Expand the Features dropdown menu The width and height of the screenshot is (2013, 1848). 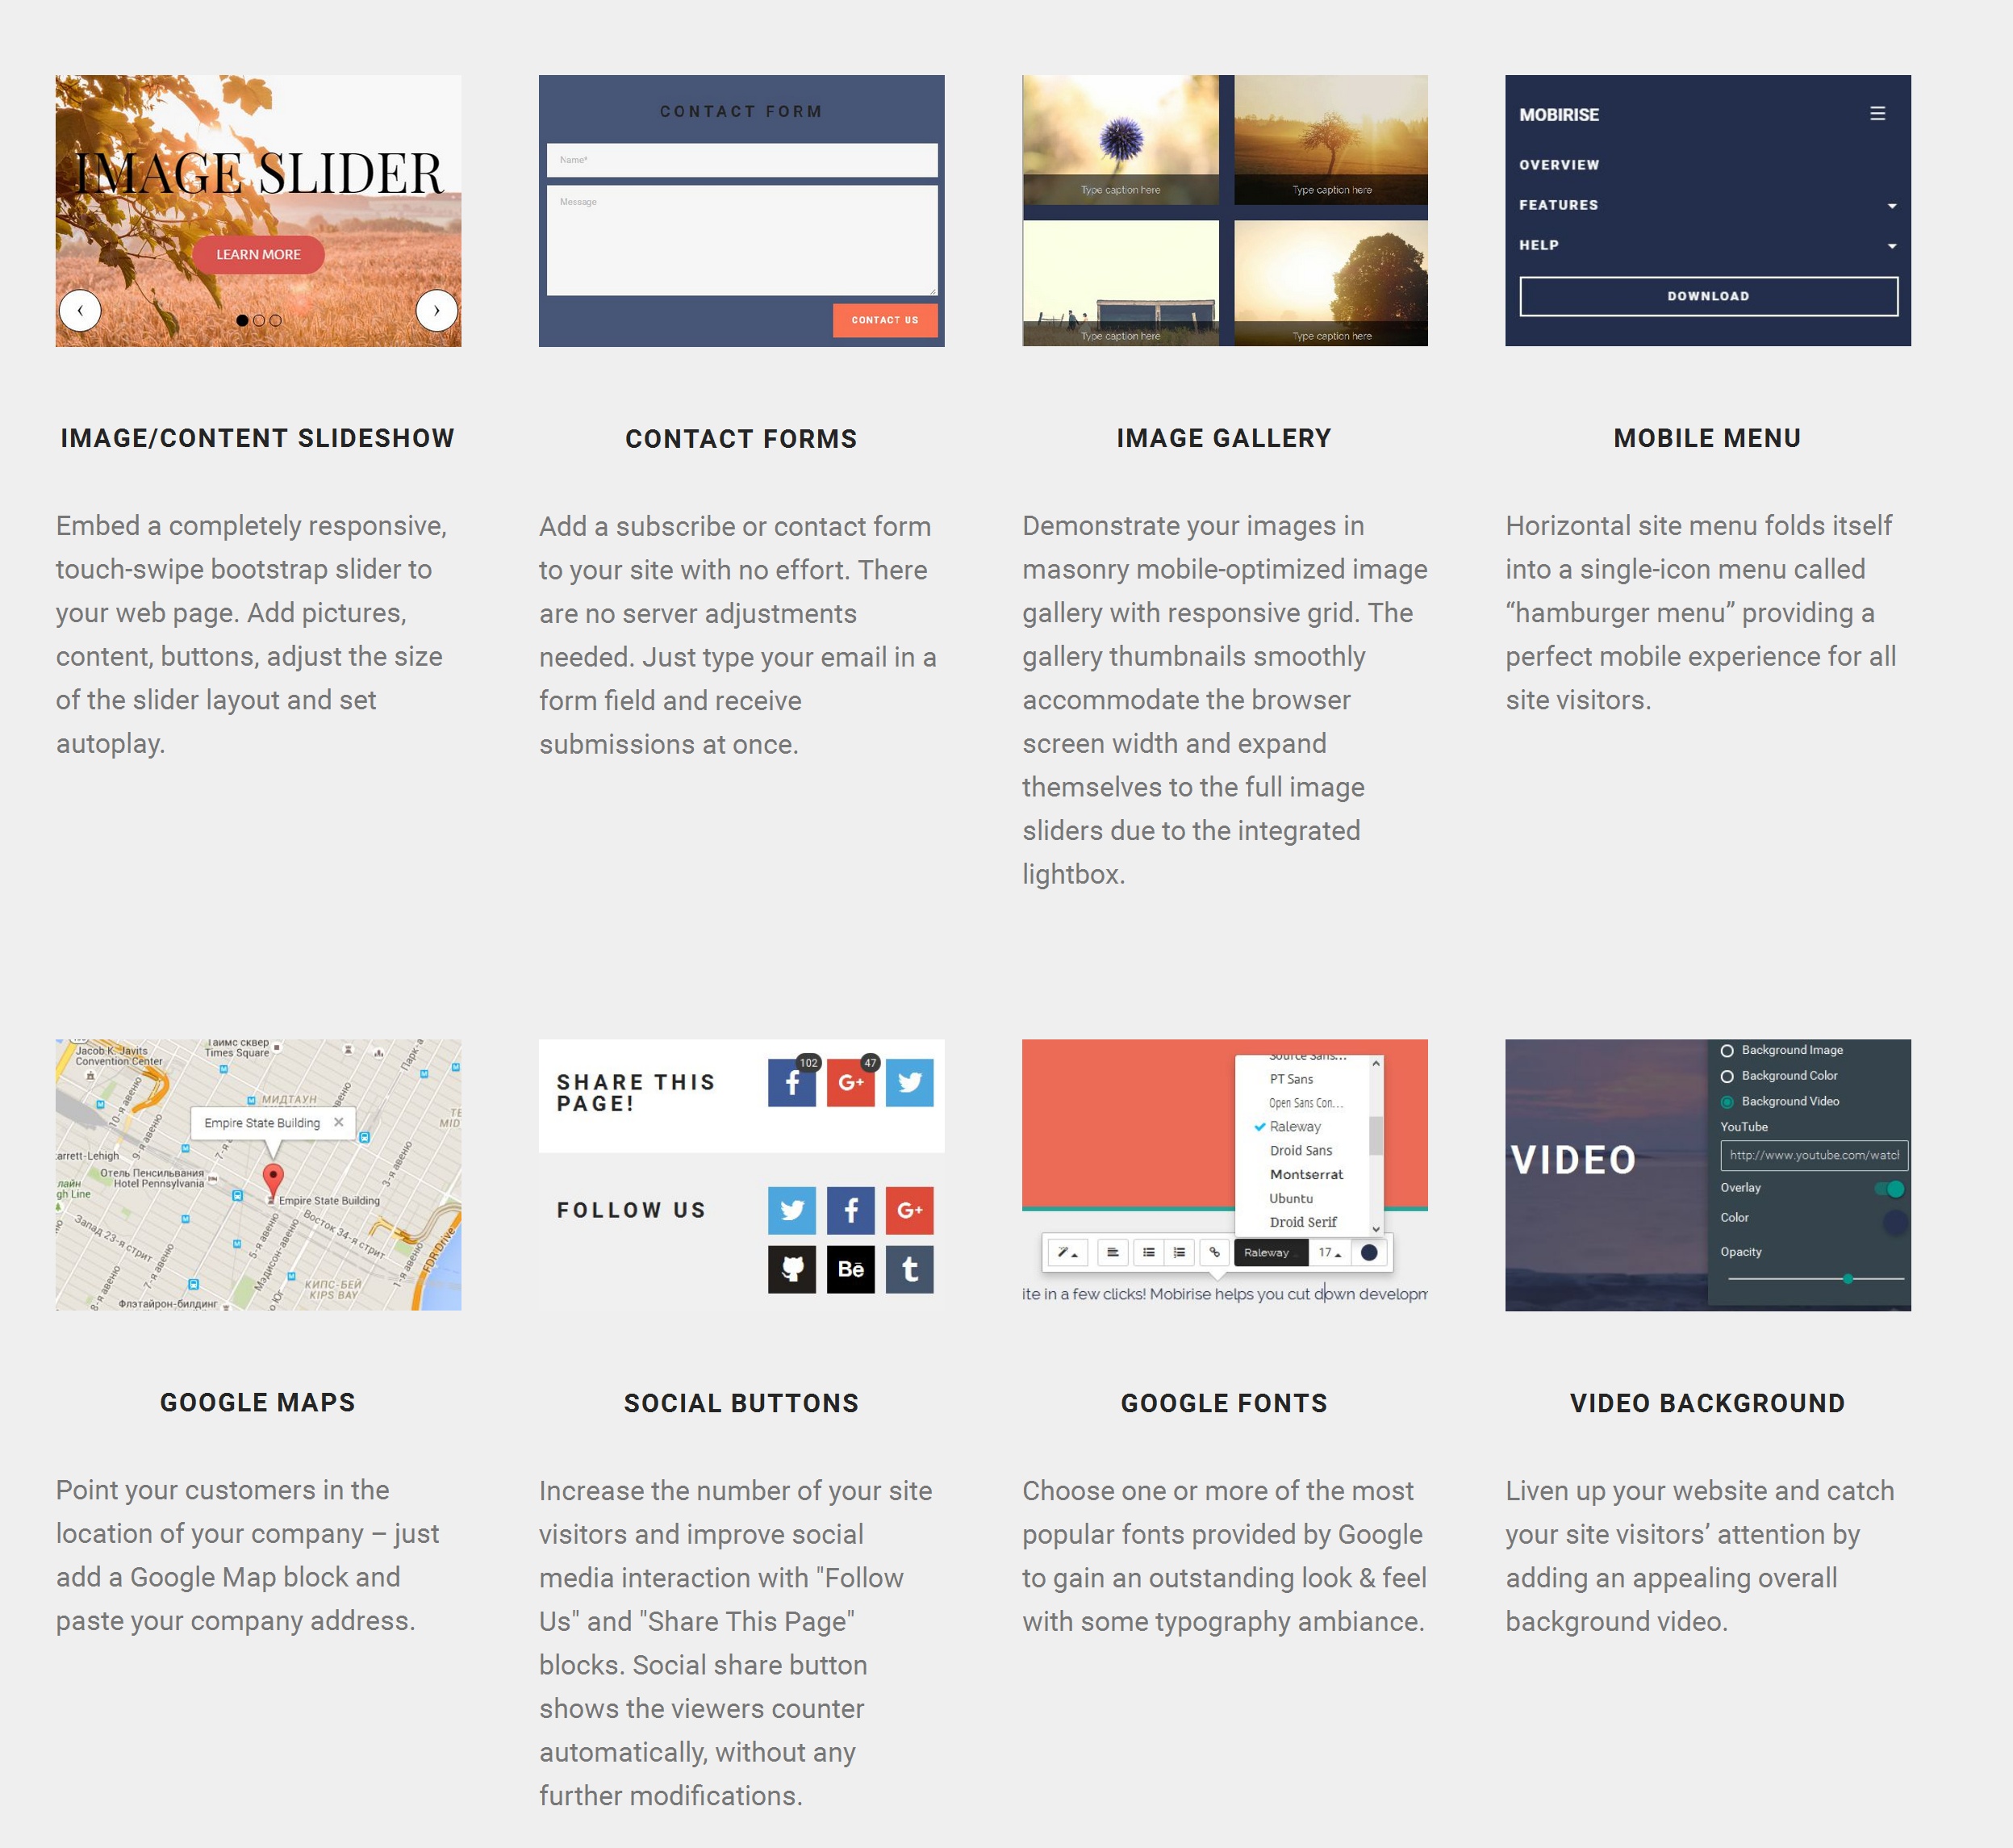[1892, 207]
